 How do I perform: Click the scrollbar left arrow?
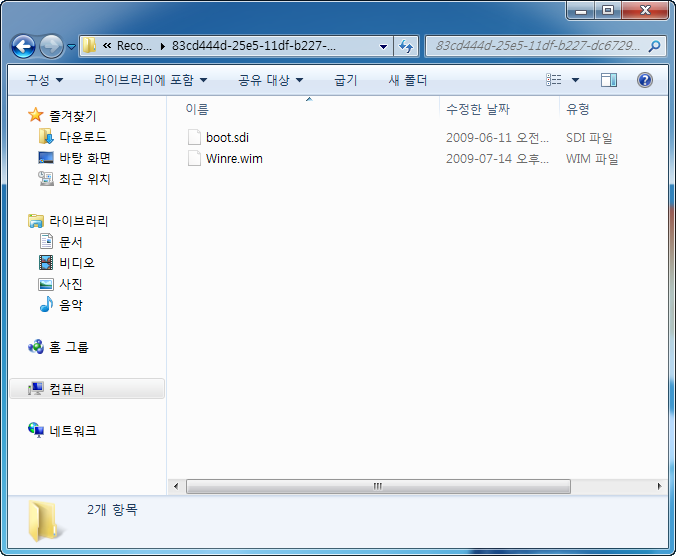click(175, 487)
